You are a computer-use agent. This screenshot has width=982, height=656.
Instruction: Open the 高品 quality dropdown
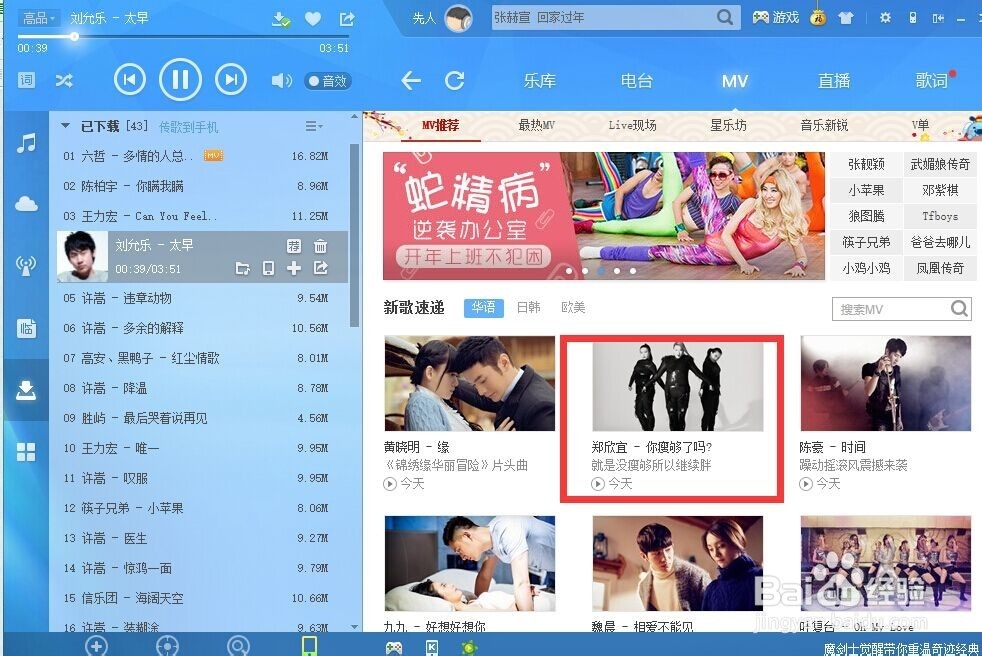pyautogui.click(x=38, y=18)
